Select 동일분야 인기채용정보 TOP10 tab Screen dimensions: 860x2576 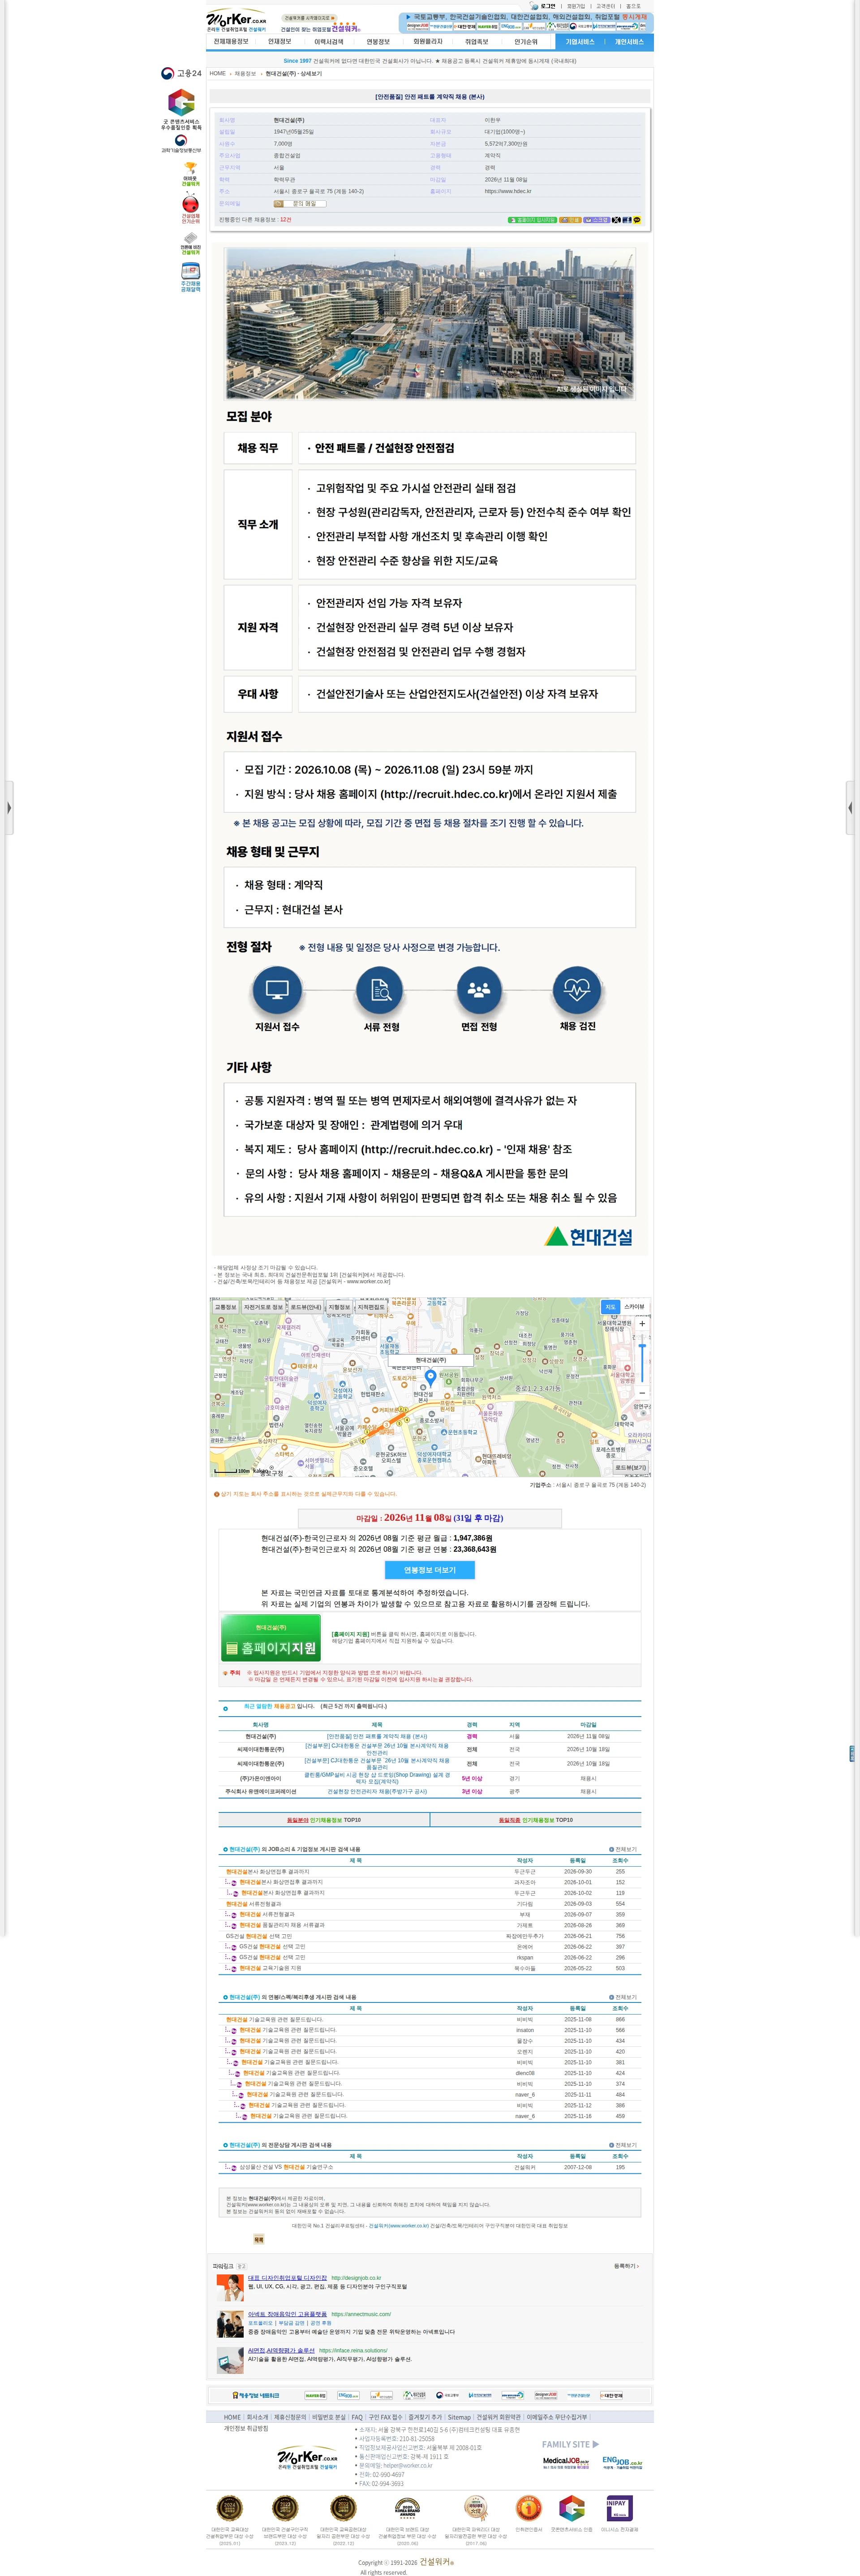coord(324,1819)
